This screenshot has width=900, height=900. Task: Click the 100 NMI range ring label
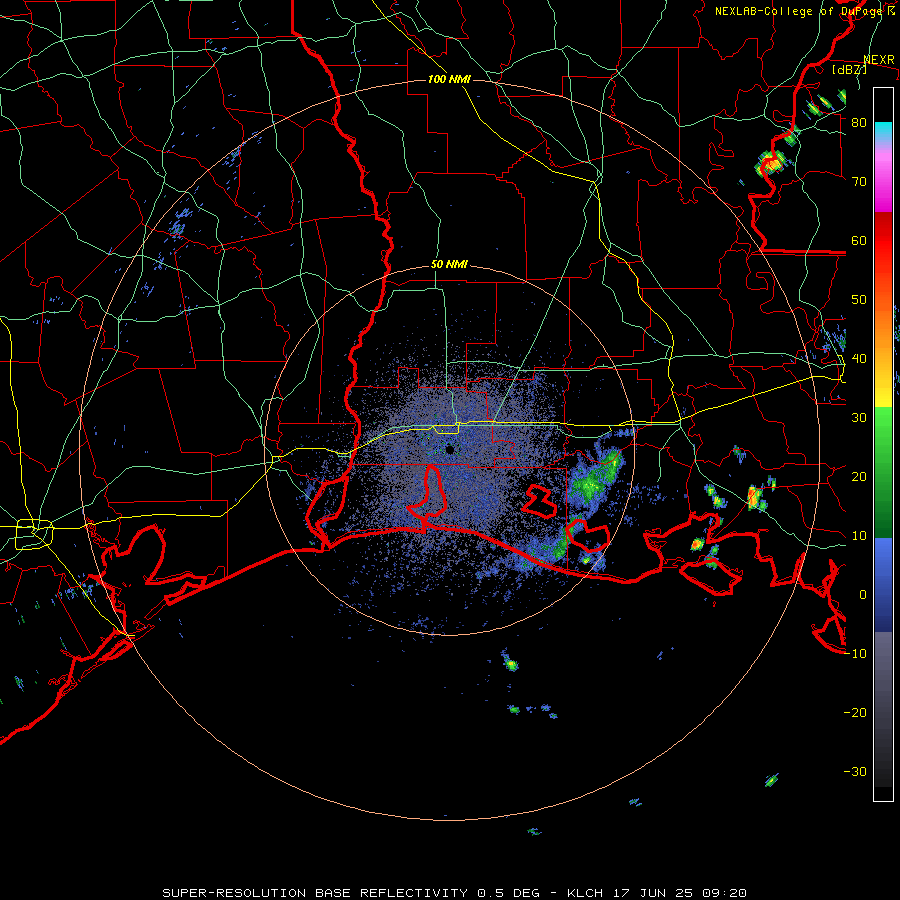tap(449, 79)
